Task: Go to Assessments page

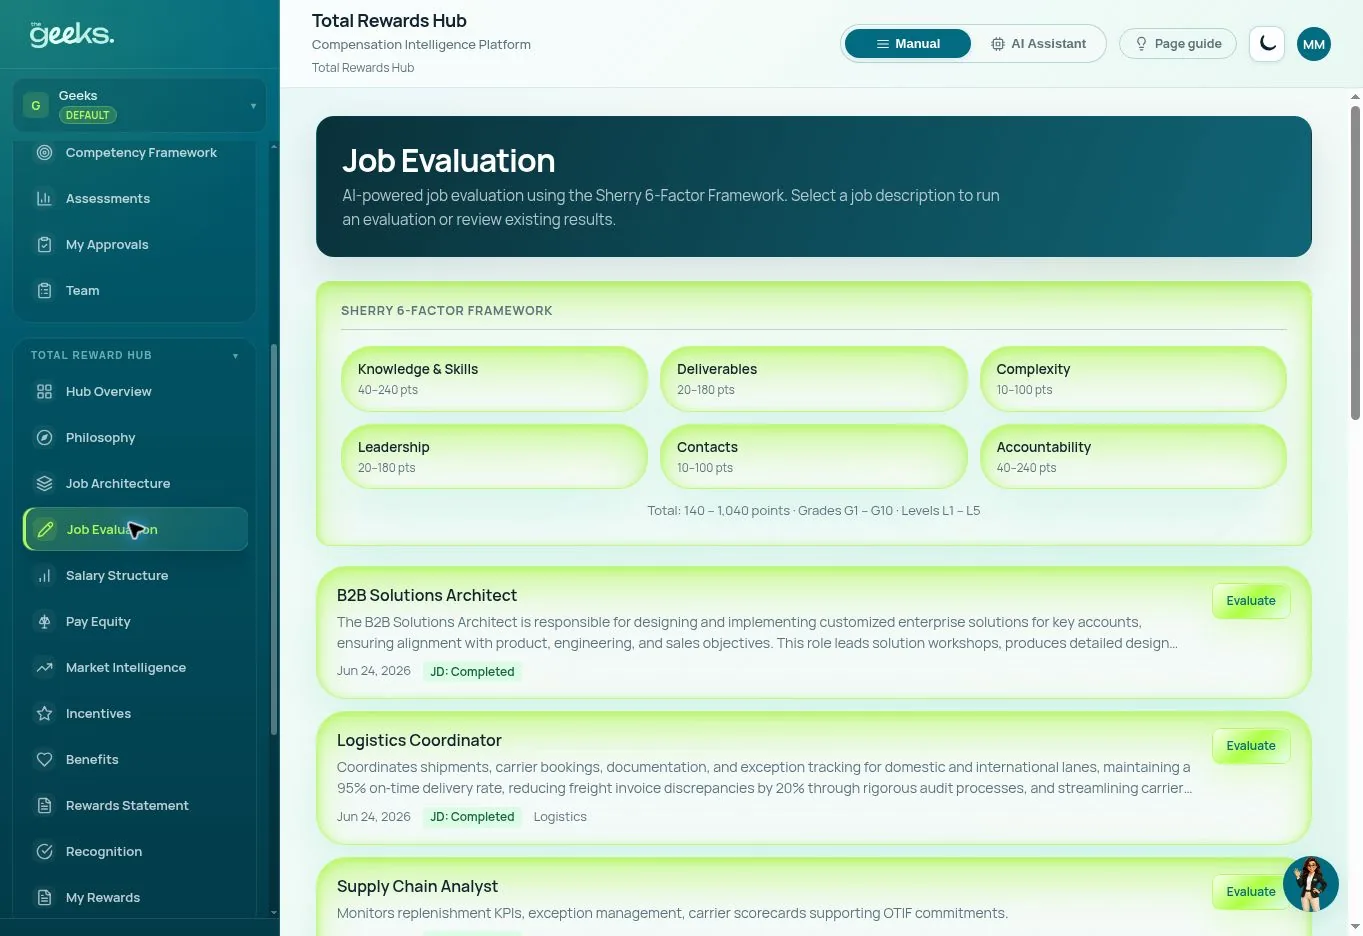Action: 135,199
